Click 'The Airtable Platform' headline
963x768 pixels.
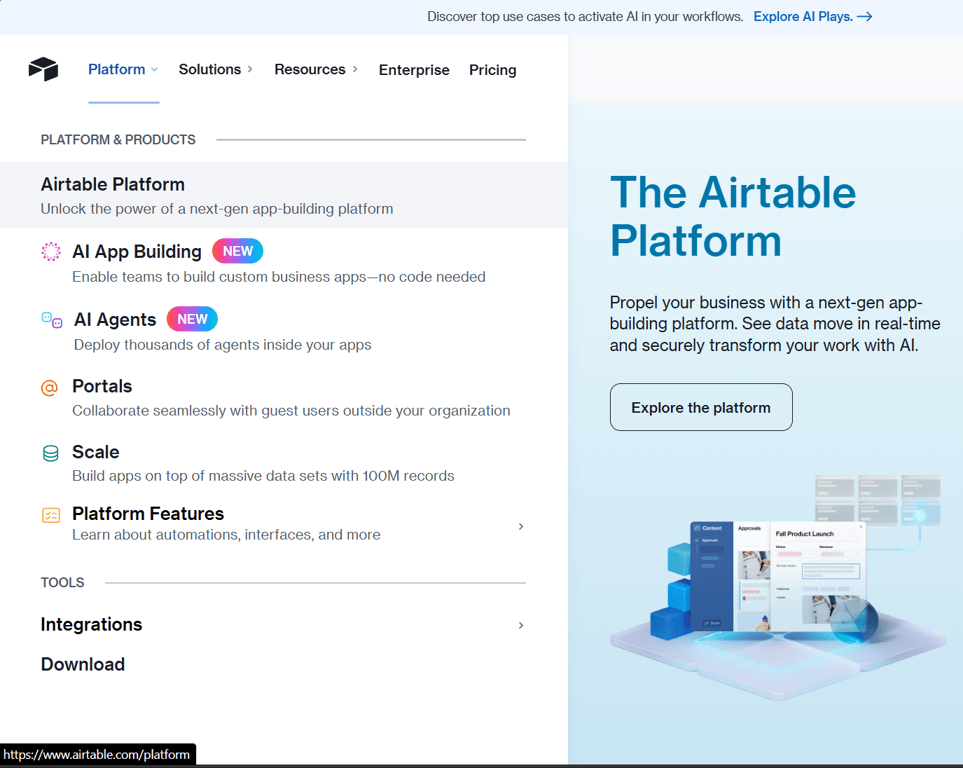(x=733, y=216)
